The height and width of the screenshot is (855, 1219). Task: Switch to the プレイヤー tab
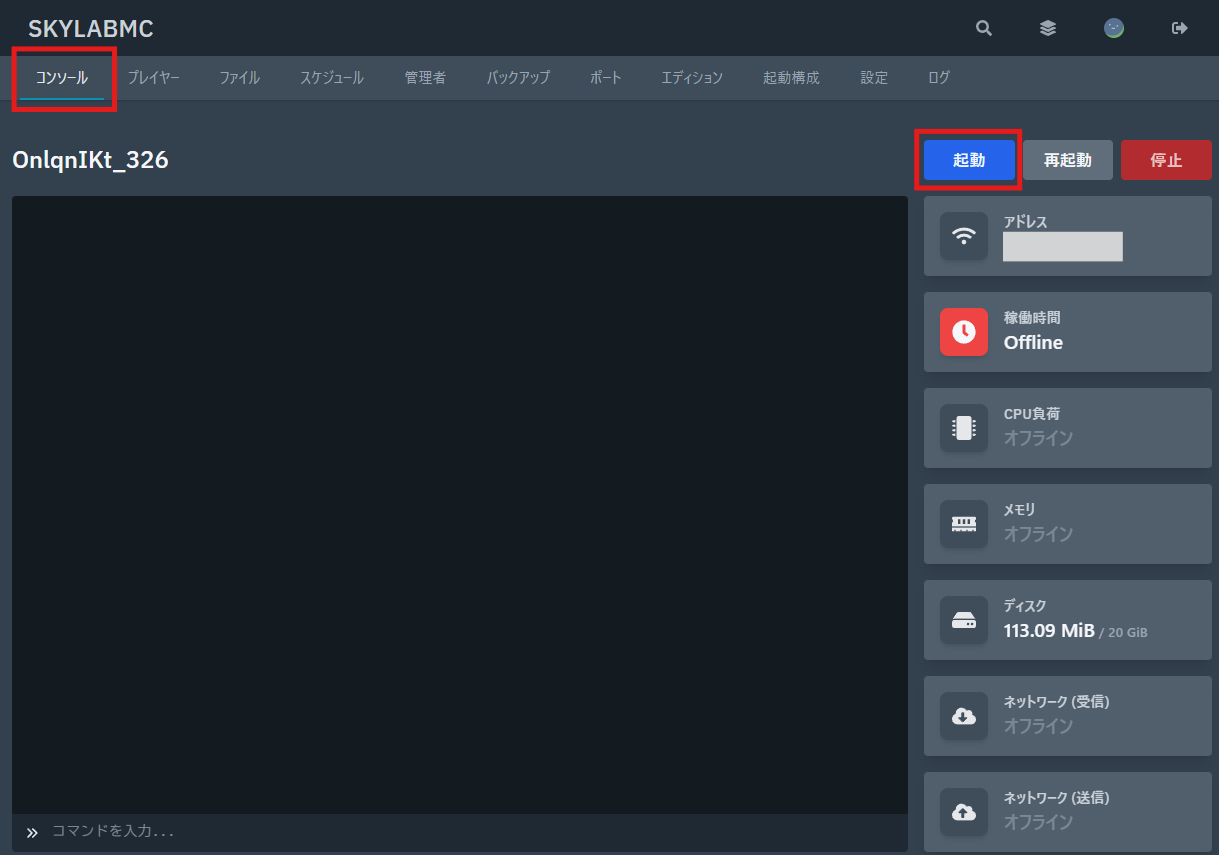[153, 78]
